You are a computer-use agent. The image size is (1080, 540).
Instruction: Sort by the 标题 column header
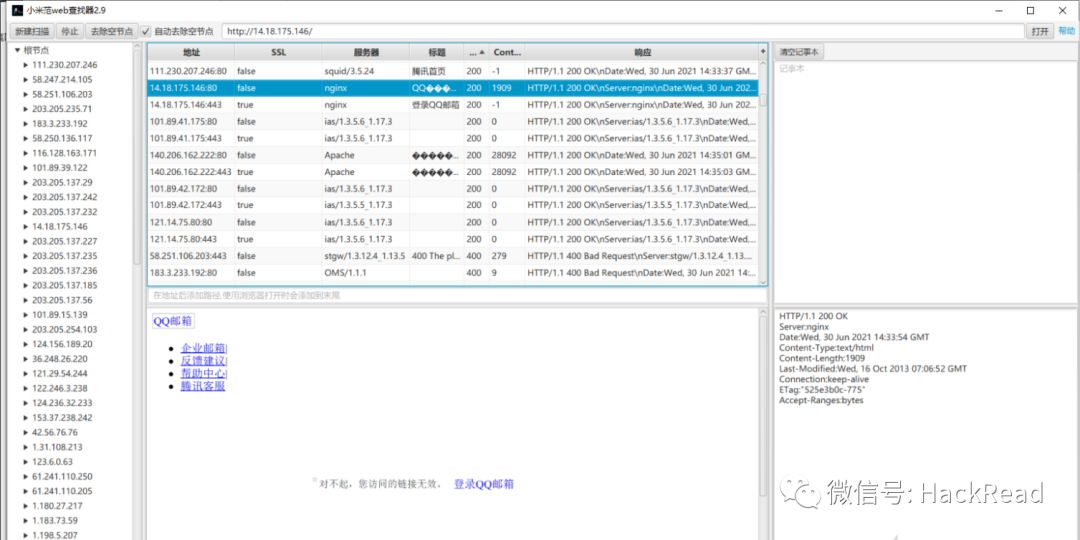coord(437,52)
